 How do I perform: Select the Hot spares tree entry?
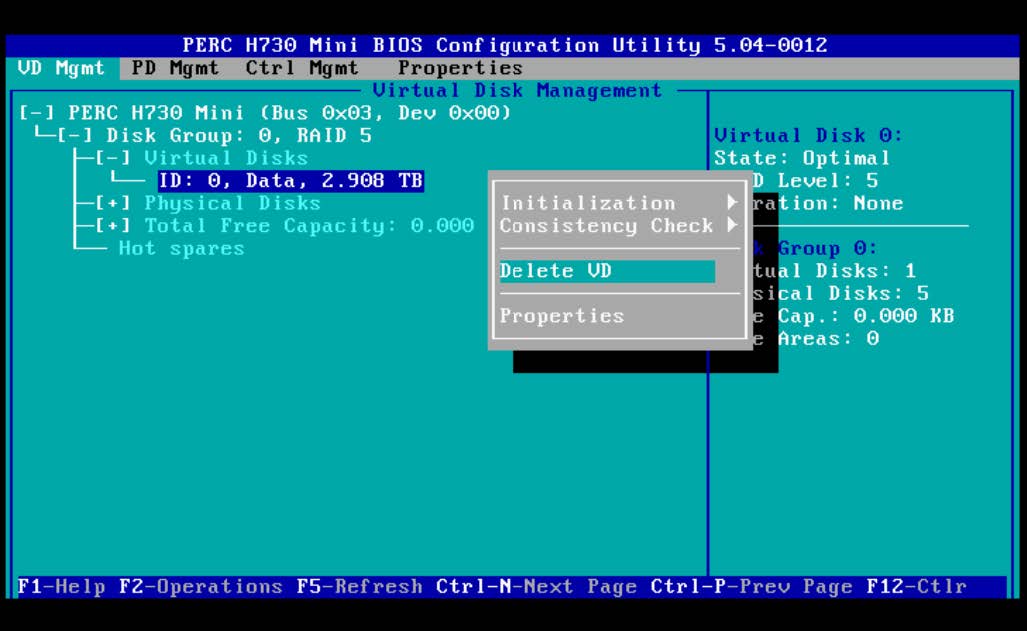(181, 249)
